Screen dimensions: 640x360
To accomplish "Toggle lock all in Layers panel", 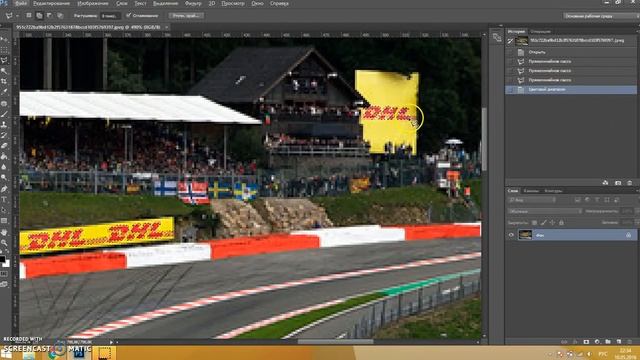I will pos(562,222).
